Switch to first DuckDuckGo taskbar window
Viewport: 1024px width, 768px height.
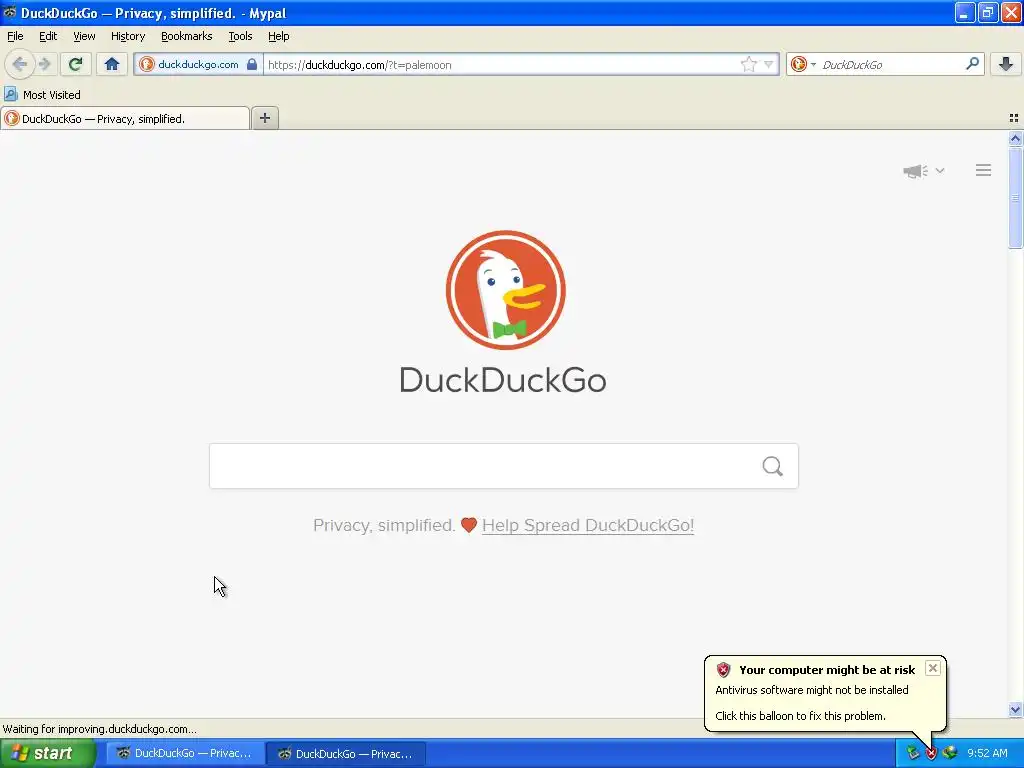point(185,754)
